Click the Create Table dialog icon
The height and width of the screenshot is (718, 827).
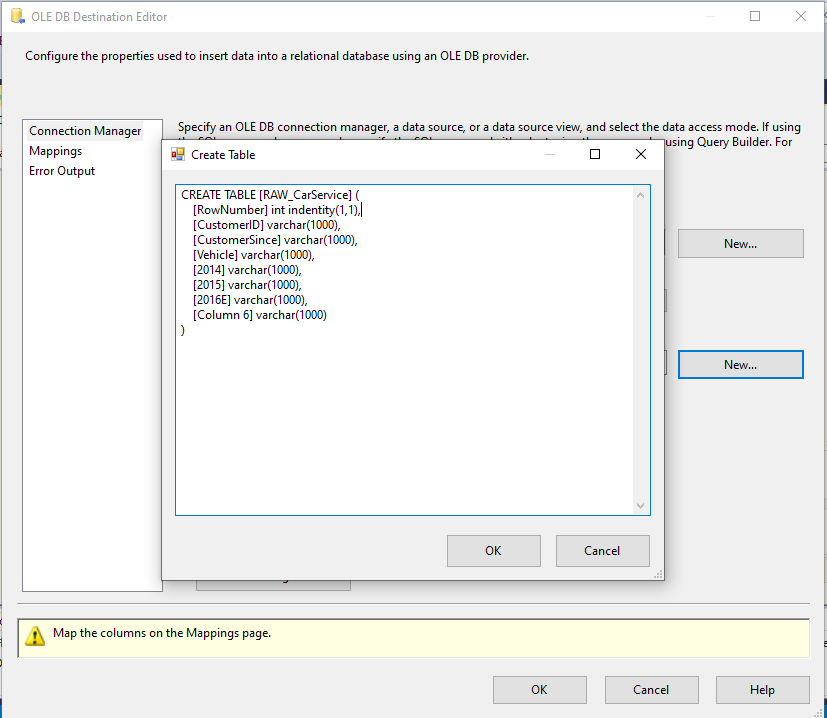point(178,154)
